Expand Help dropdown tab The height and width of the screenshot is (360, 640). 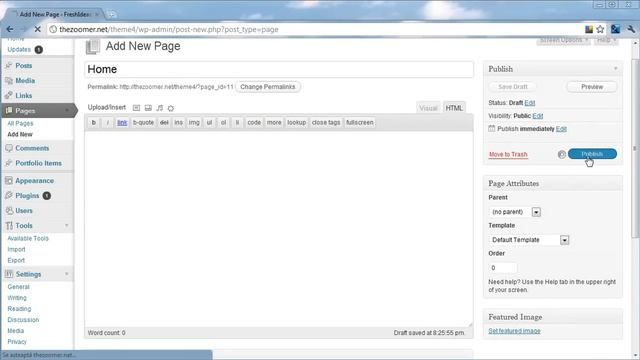(606, 40)
